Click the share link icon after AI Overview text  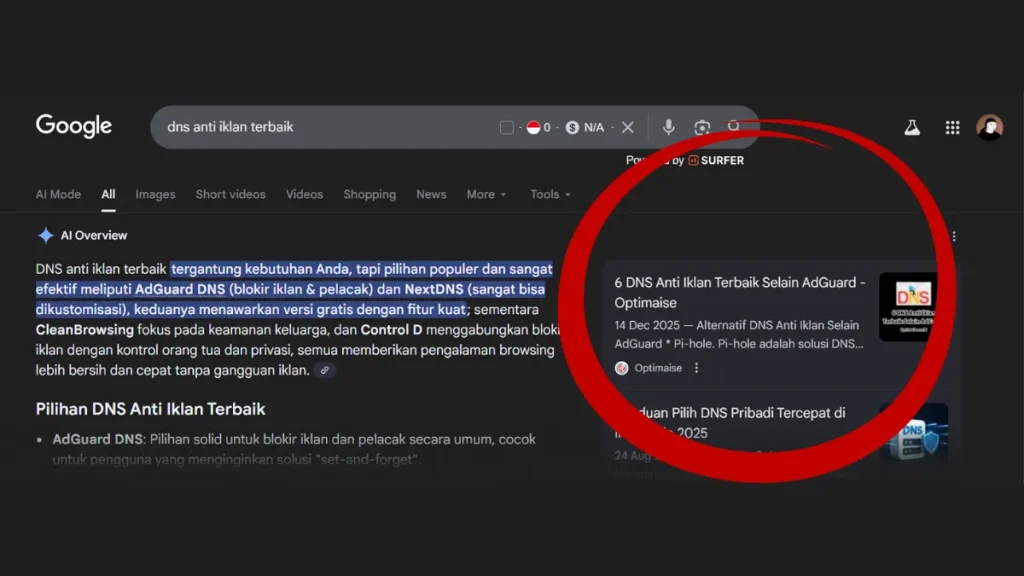point(324,370)
